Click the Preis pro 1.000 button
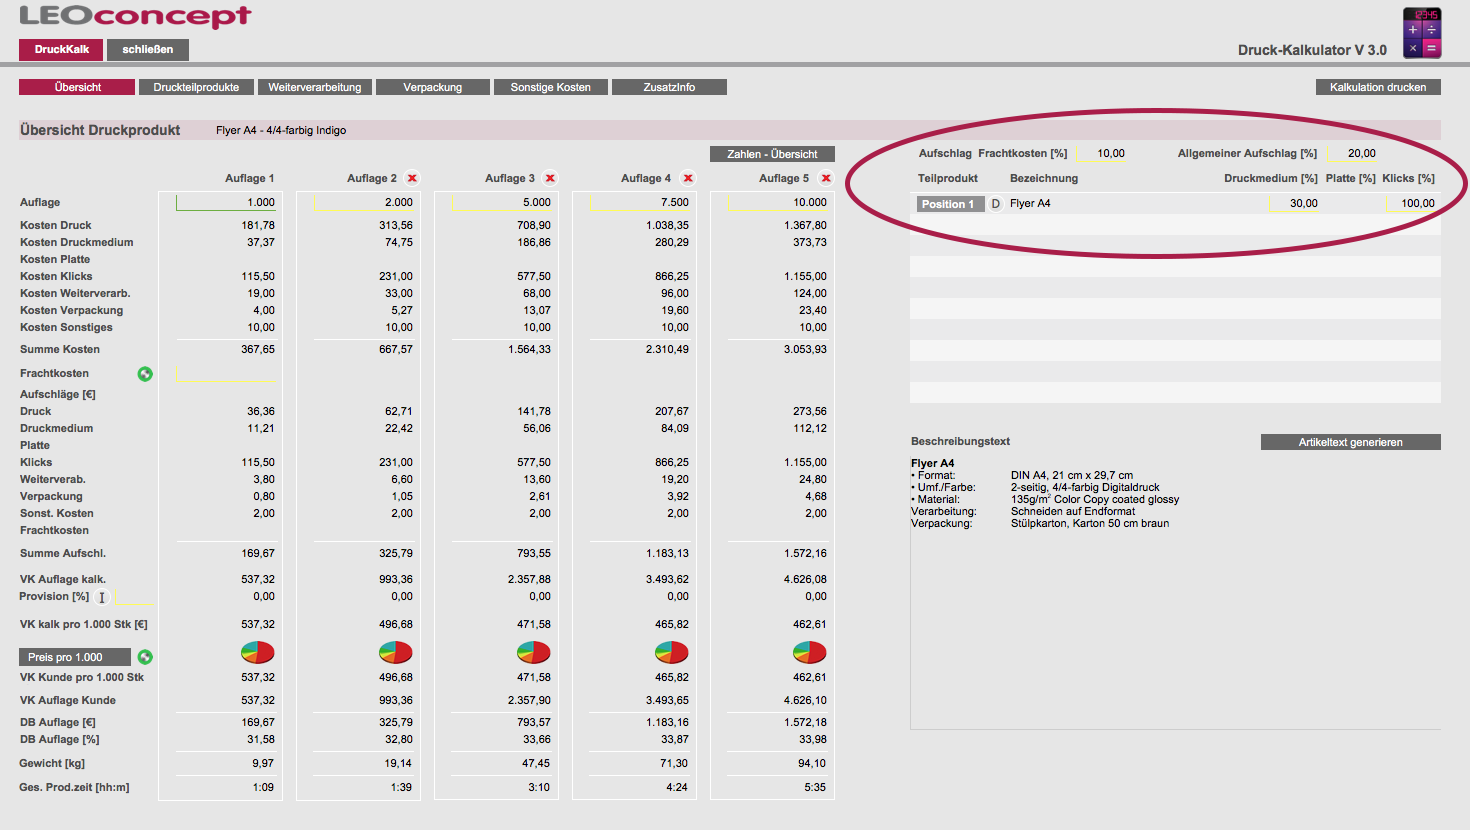This screenshot has width=1470, height=830. point(75,657)
